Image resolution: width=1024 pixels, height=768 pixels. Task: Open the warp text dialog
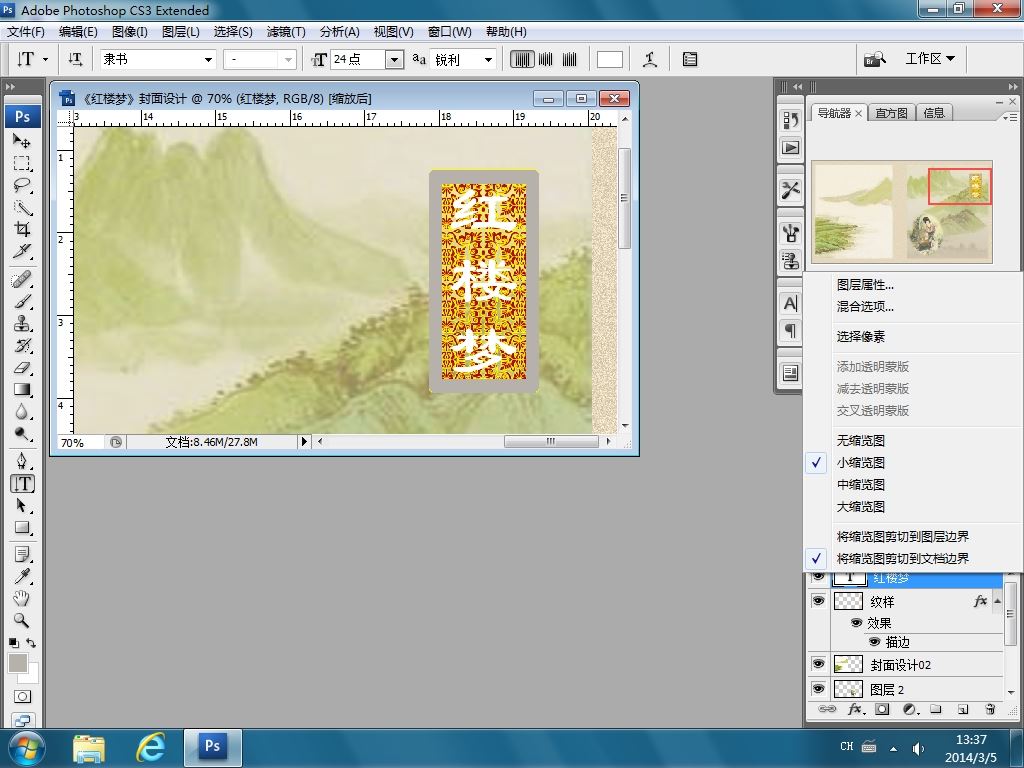click(650, 59)
